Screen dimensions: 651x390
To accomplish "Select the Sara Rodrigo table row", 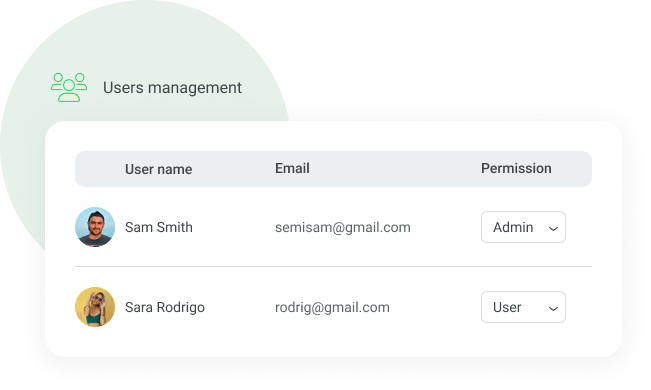I will (x=333, y=307).
